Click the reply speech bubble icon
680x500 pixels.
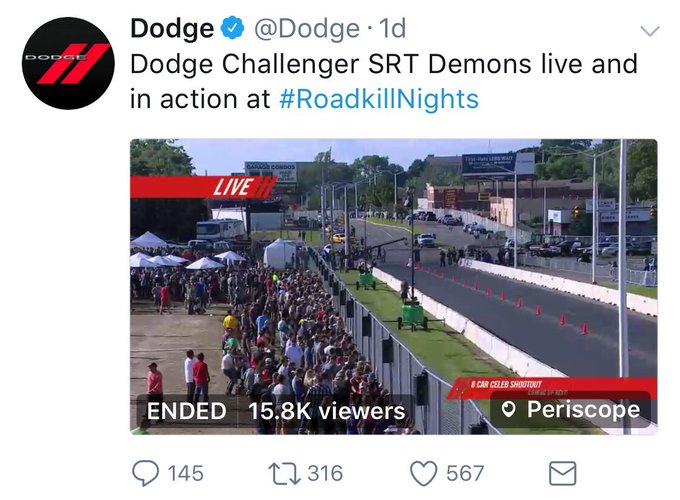tap(145, 473)
